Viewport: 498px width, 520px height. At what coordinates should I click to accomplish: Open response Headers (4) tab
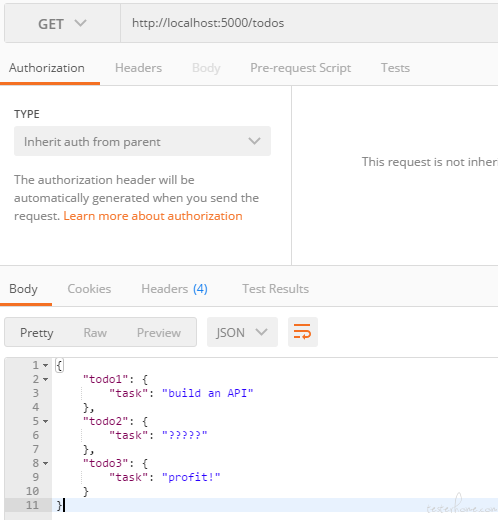174,289
